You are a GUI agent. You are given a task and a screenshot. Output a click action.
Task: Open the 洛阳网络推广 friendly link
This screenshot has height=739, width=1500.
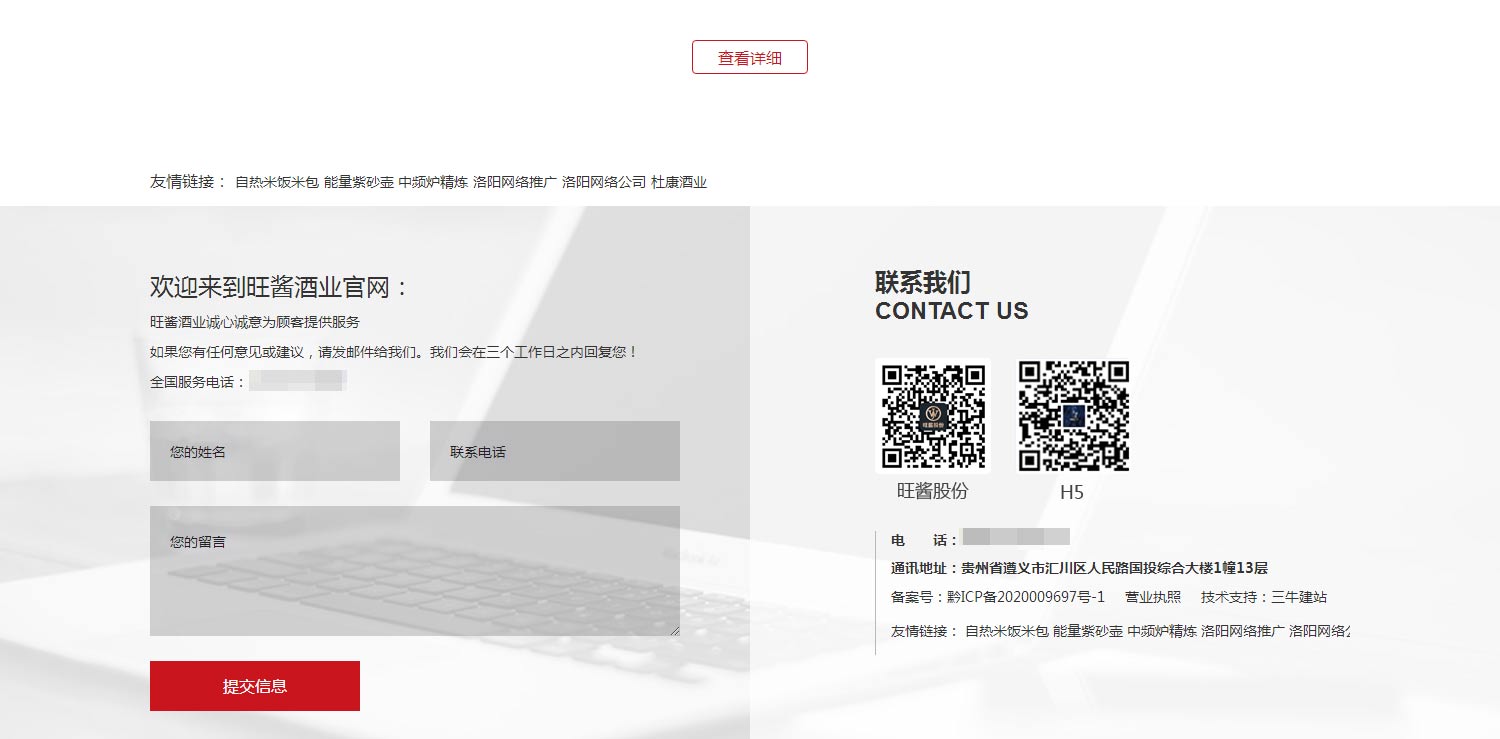pos(511,182)
